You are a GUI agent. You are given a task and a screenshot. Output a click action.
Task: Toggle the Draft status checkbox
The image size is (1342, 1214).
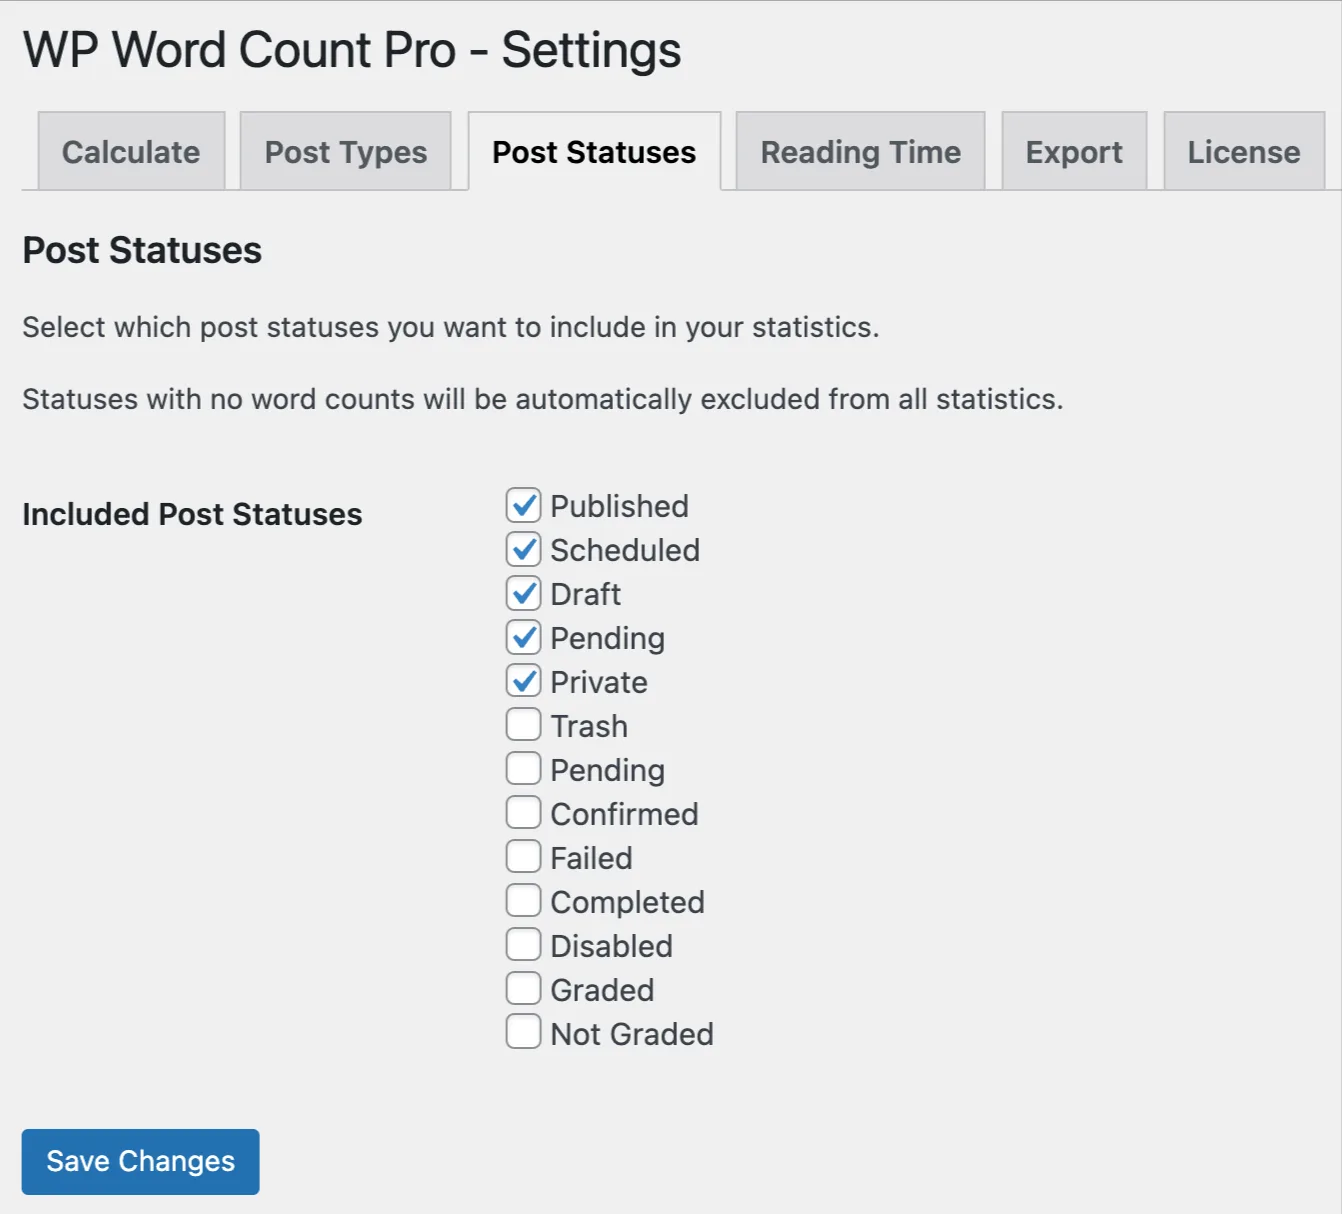point(523,593)
